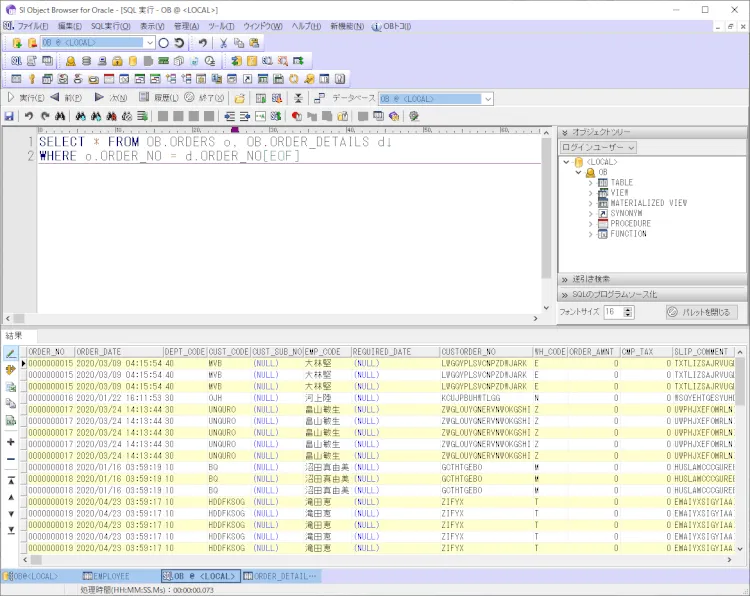Image resolution: width=750 pixels, height=596 pixels.
Task: Expand the PROCEDURE tree node
Action: (x=590, y=223)
